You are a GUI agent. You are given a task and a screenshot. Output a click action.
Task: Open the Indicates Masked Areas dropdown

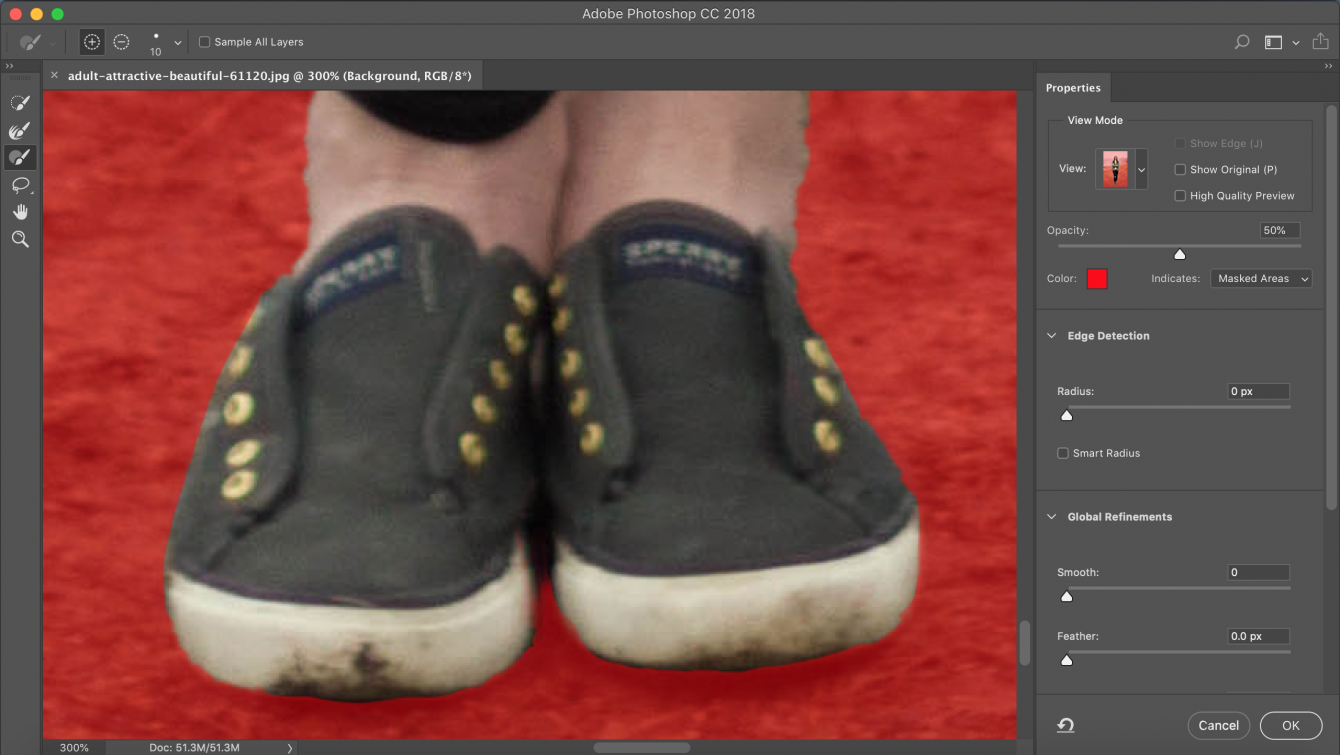tap(1261, 279)
